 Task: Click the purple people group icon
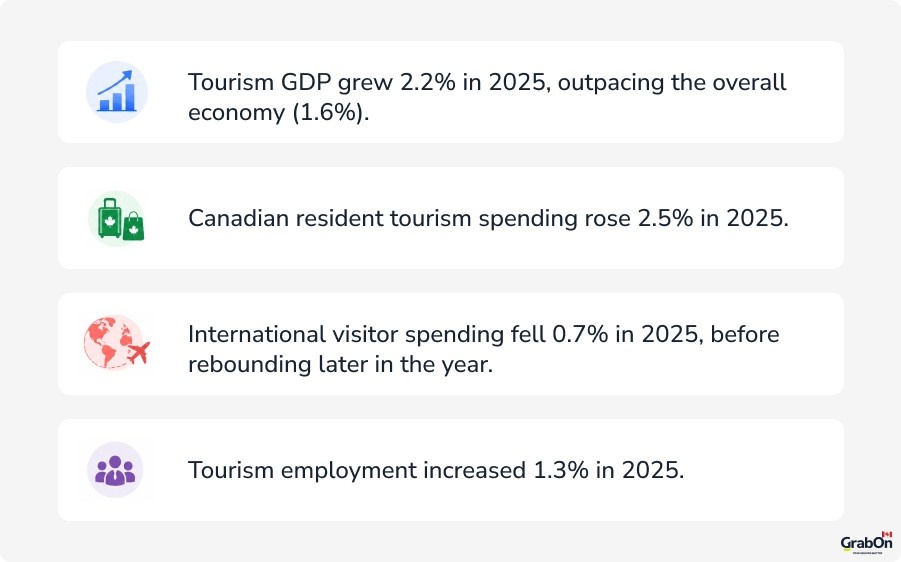coord(115,470)
